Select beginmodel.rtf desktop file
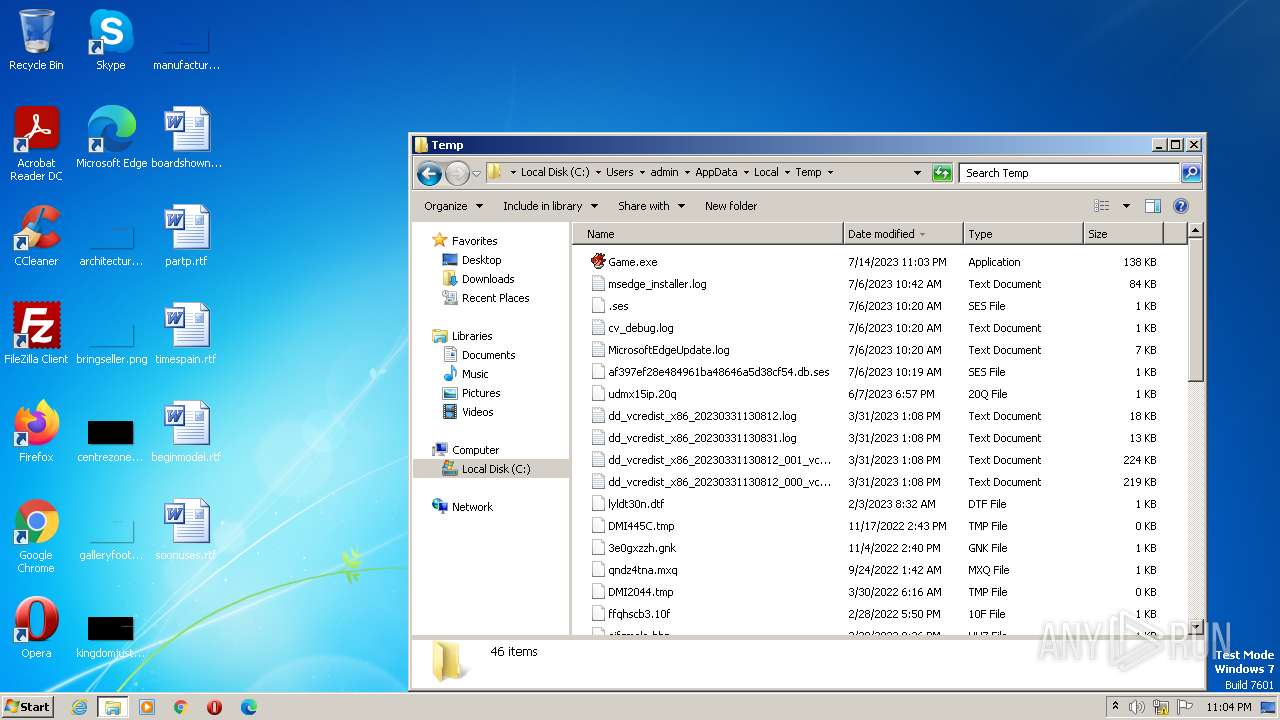Viewport: 1280px width, 720px height. [x=187, y=432]
